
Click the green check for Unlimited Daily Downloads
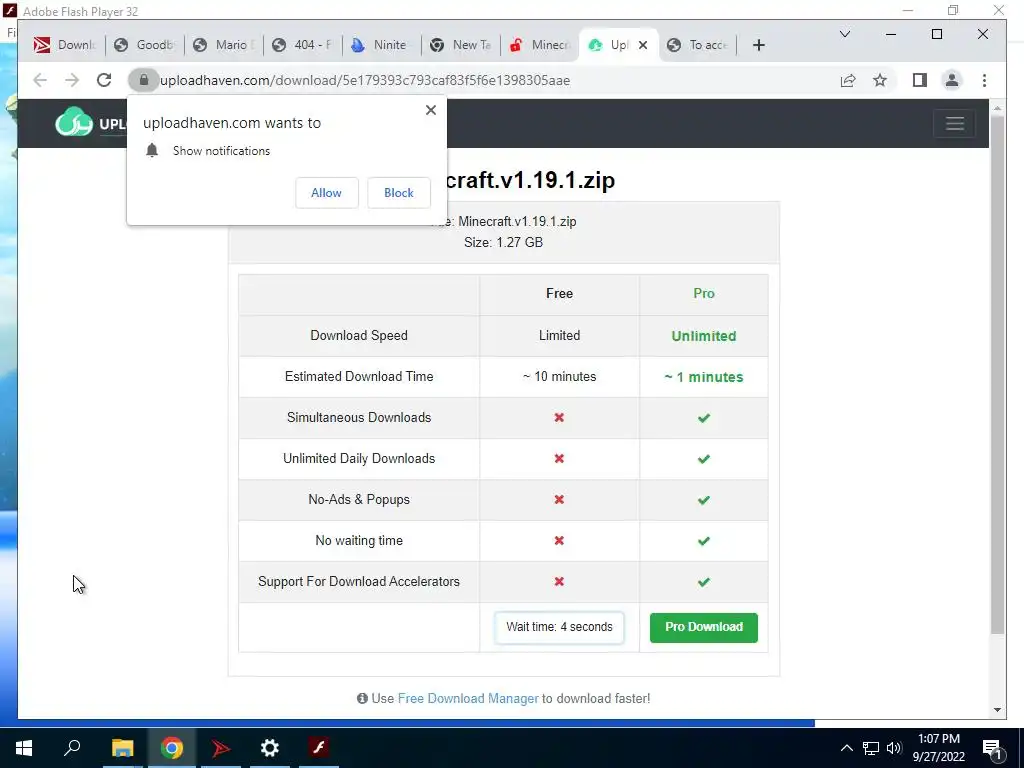tap(704, 459)
